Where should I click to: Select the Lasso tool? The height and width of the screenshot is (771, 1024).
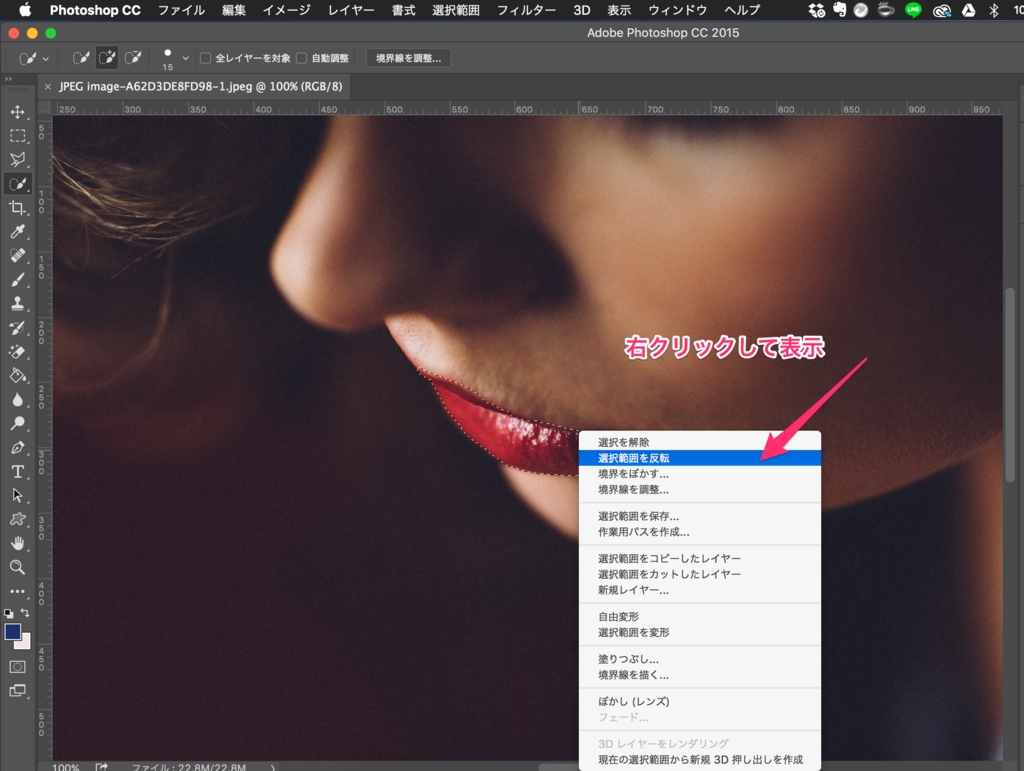[x=18, y=159]
